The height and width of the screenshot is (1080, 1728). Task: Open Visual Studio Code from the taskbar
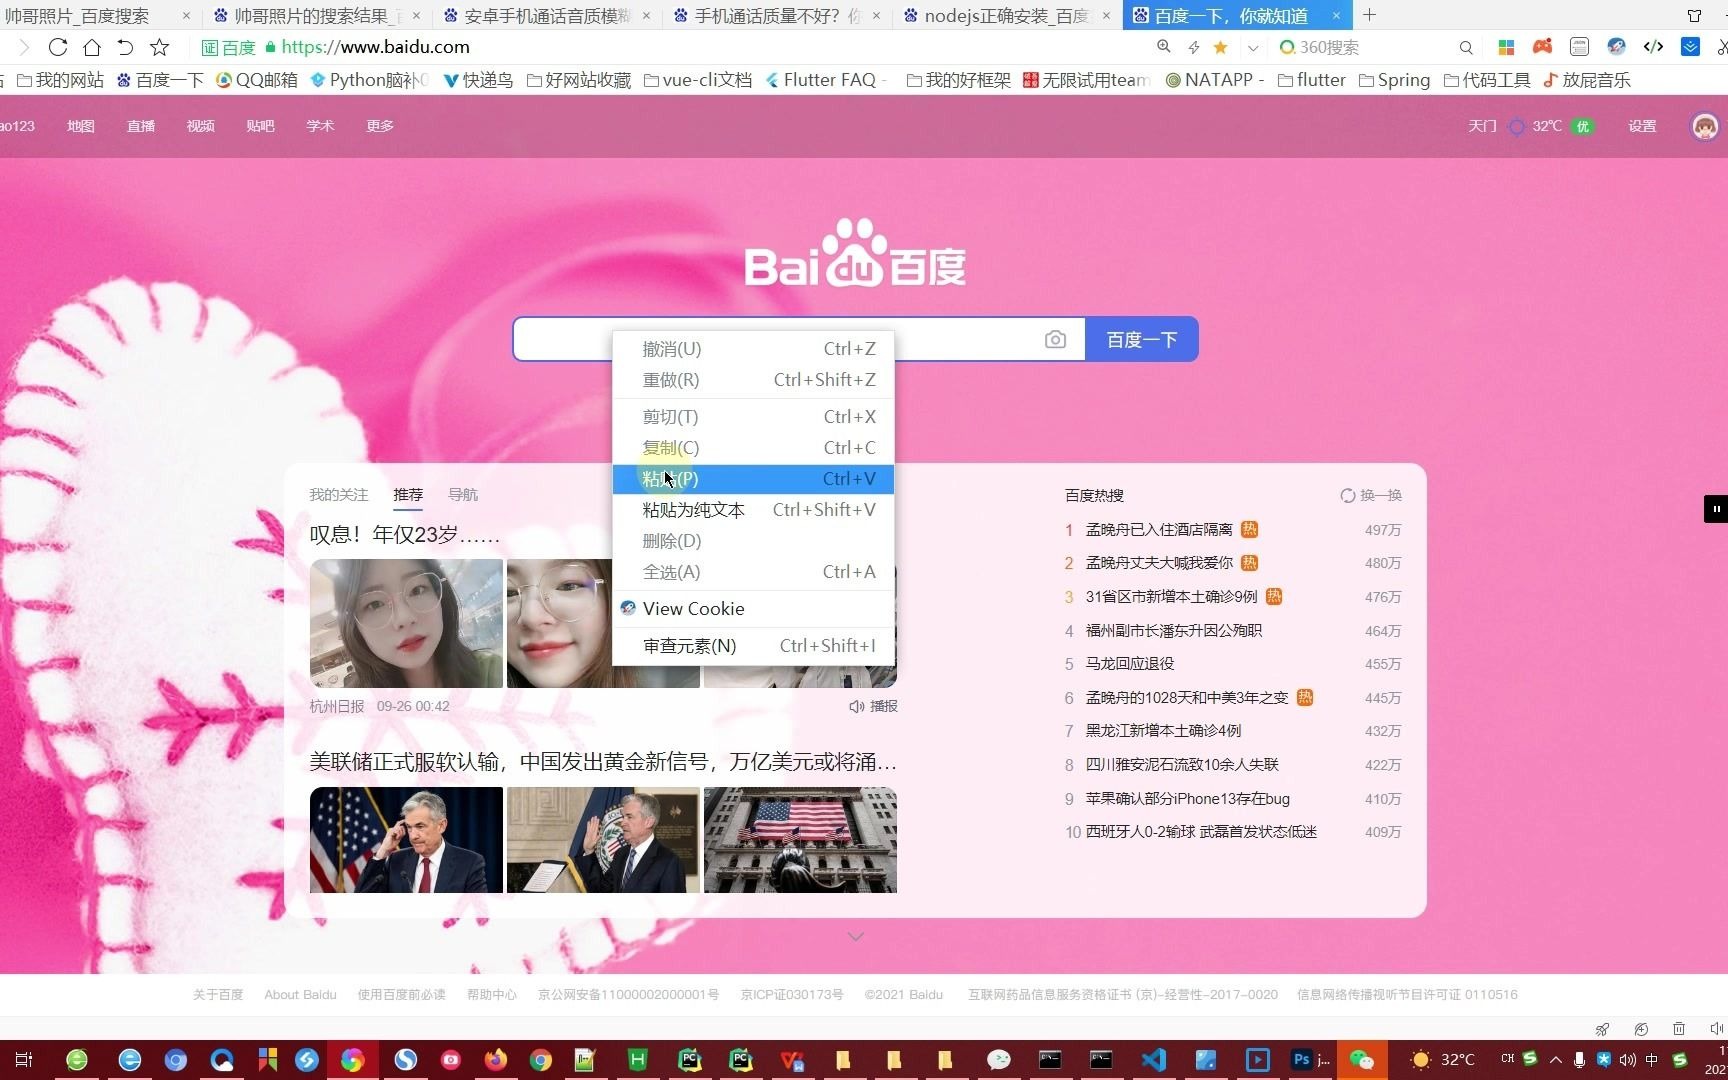coord(1153,1060)
